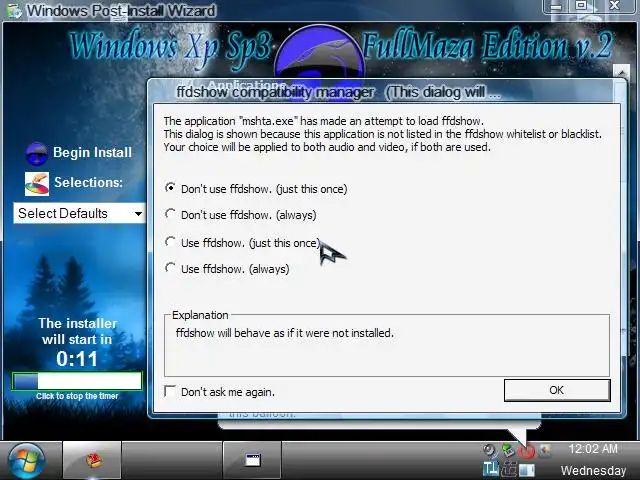Viewport: 640px width, 480px height.
Task: Click Begin Install in the wizard
Action: (92, 153)
